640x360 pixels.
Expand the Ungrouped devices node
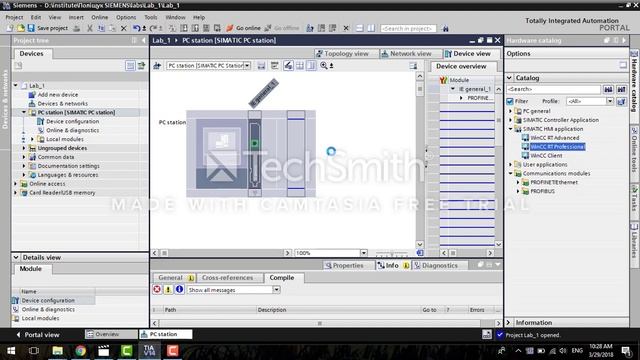[24, 148]
